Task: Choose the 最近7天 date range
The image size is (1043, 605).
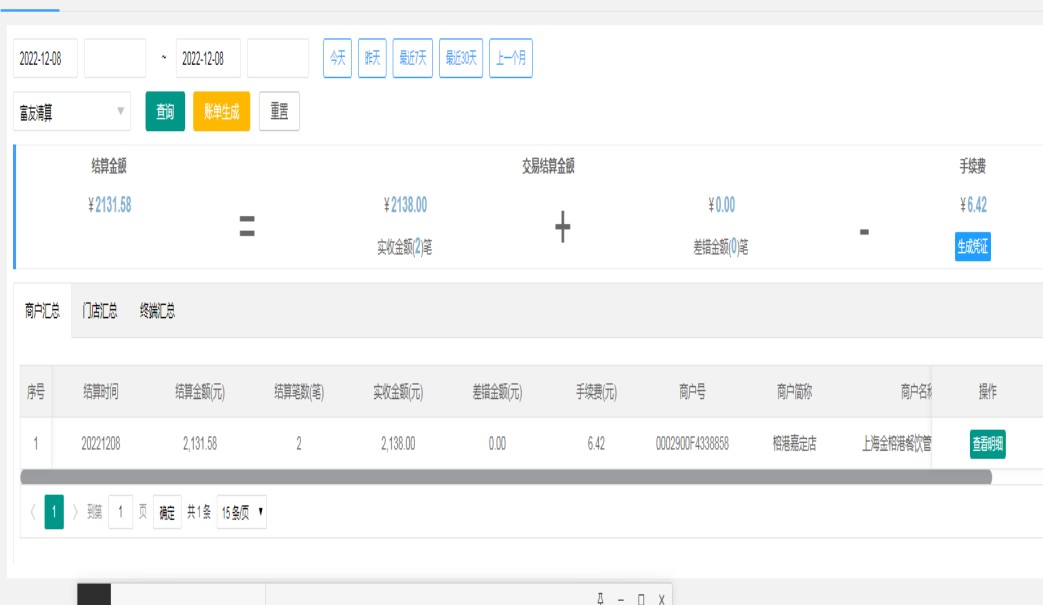Action: coord(412,58)
